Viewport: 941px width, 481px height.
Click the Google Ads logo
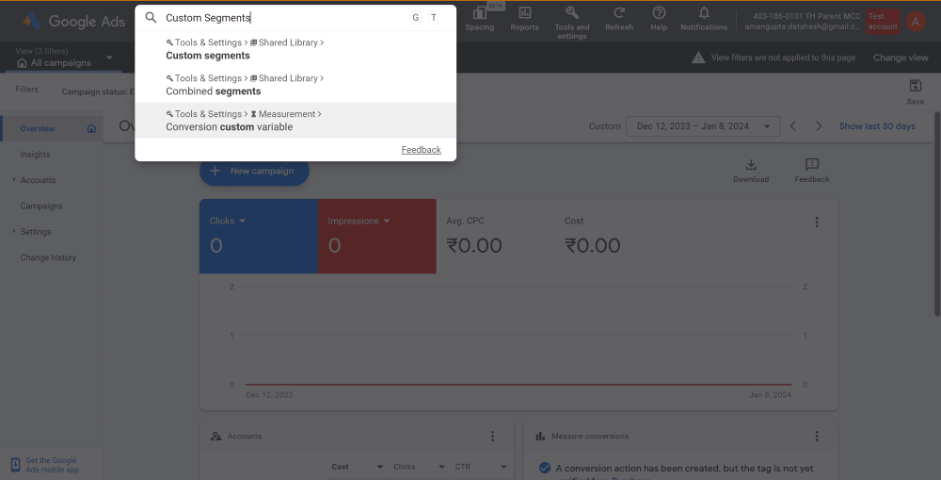click(74, 21)
